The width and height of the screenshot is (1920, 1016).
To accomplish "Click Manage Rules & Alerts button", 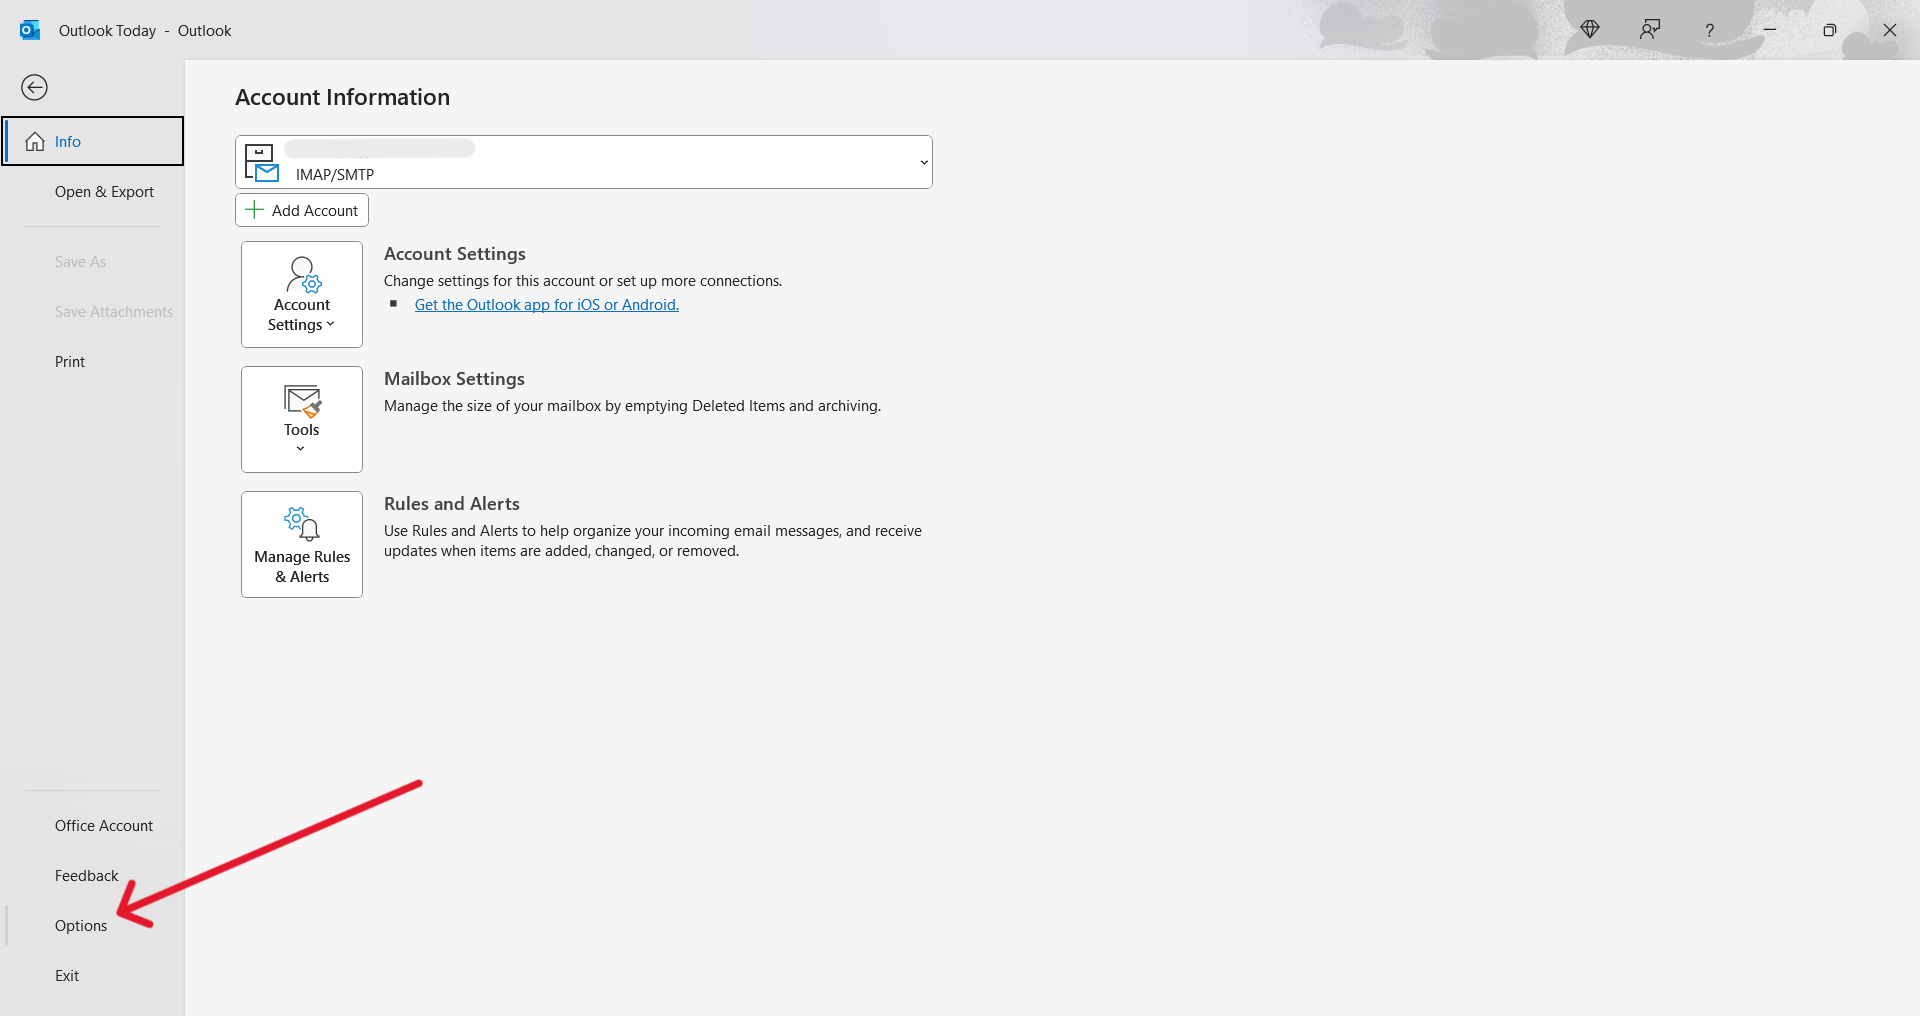I will 302,545.
